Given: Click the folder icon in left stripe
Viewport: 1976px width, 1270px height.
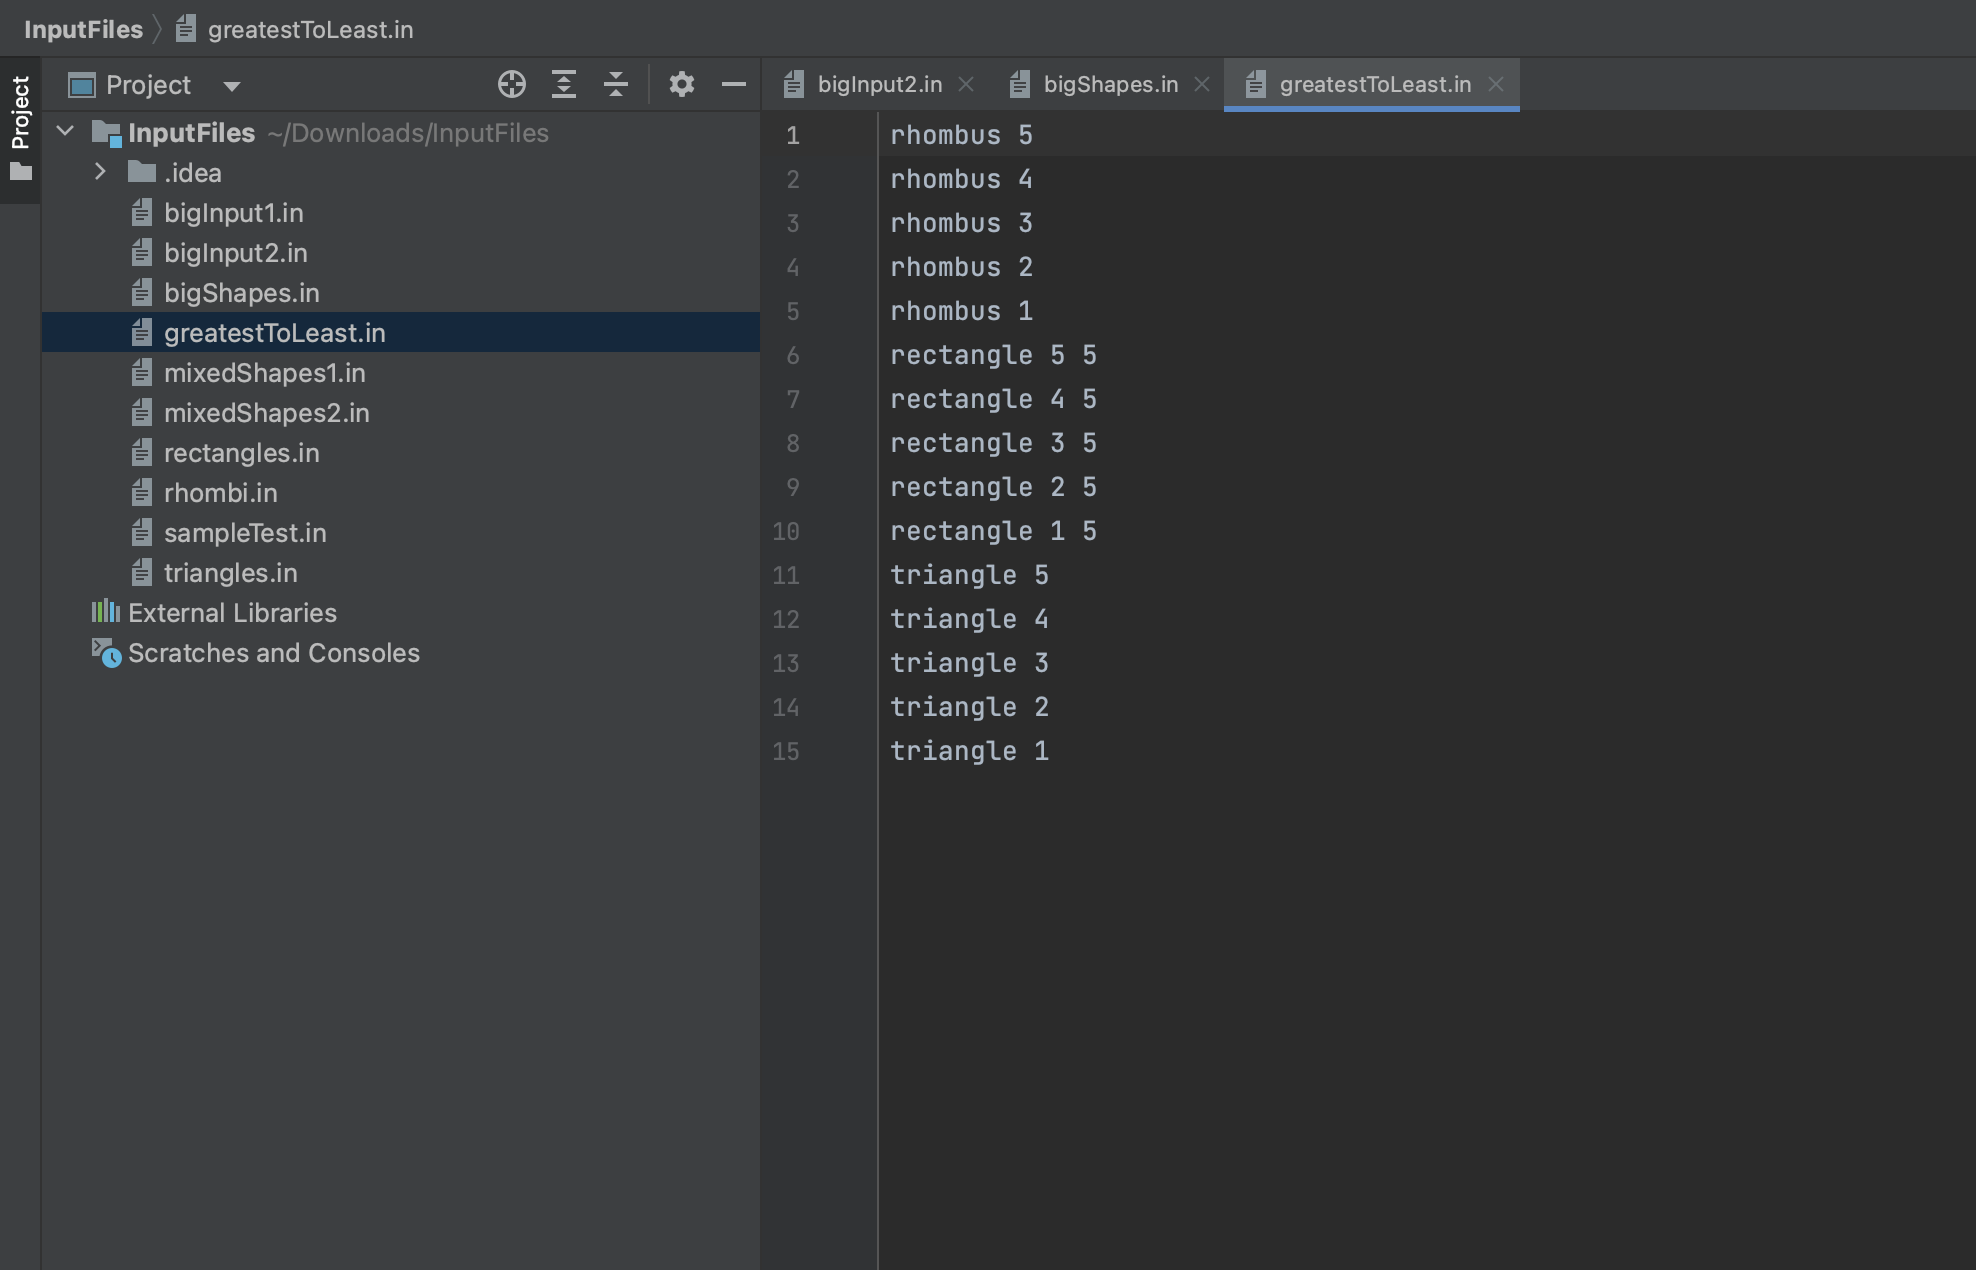Looking at the screenshot, I should pyautogui.click(x=20, y=172).
